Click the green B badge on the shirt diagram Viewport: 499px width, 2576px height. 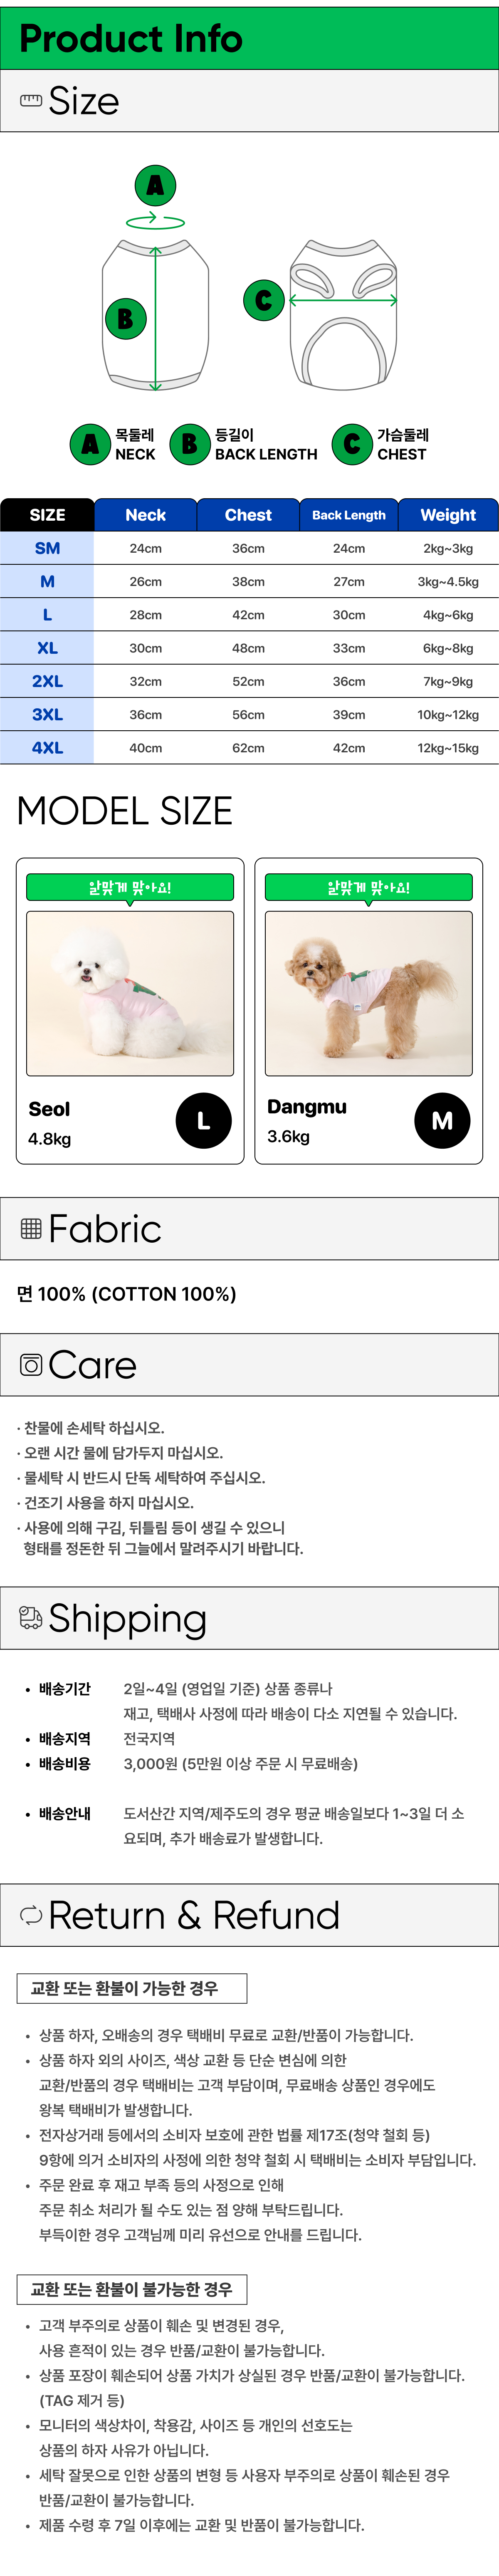click(x=126, y=319)
